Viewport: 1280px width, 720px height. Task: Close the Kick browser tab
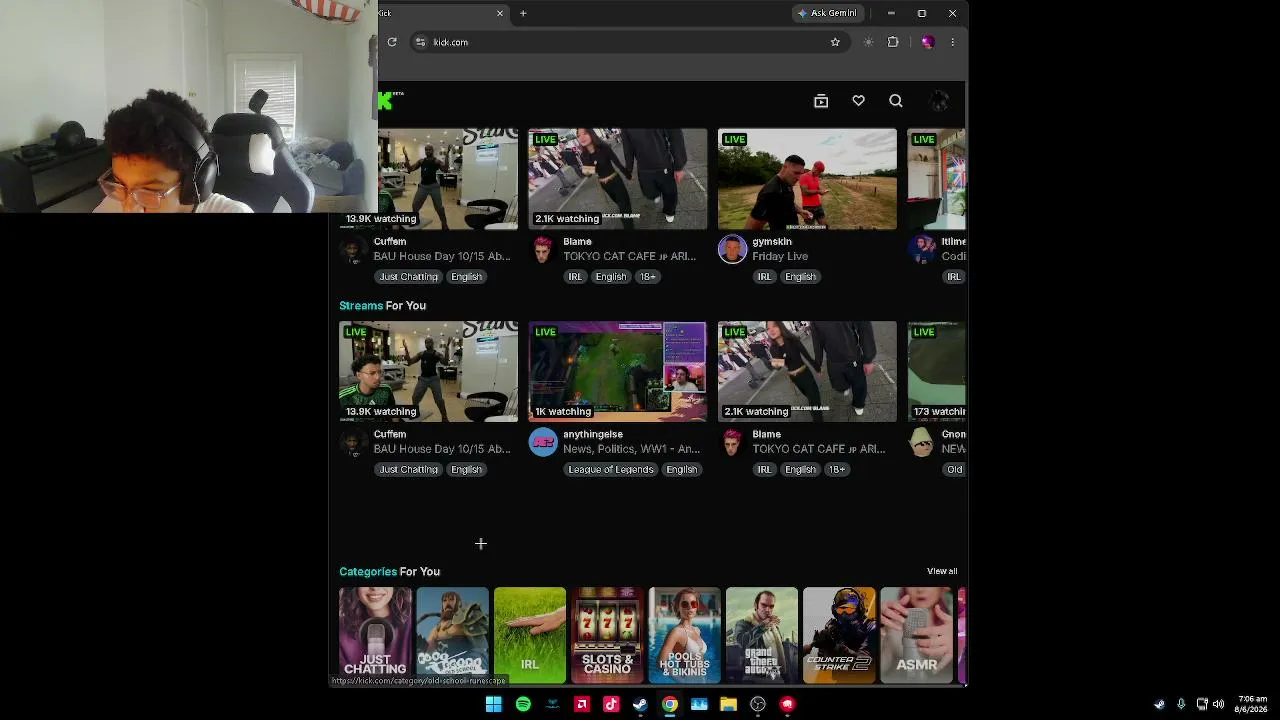click(x=500, y=13)
